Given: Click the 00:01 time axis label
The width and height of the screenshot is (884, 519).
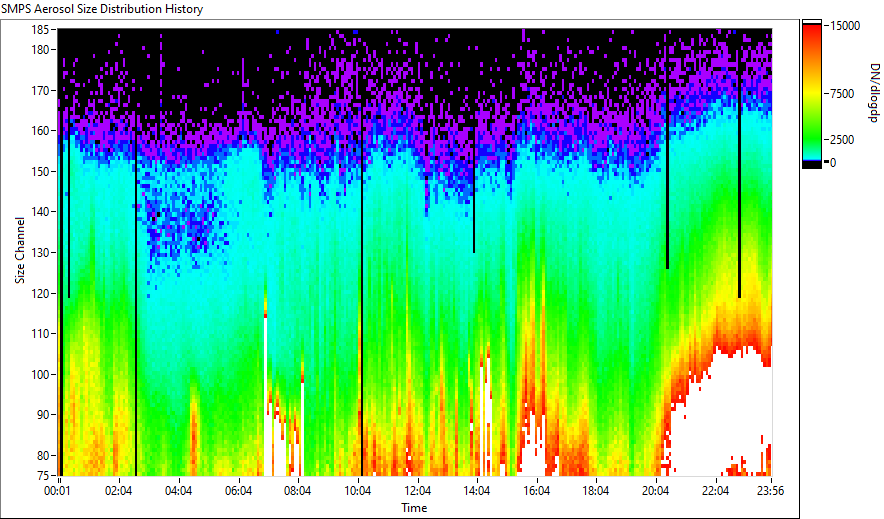Looking at the screenshot, I should (x=58, y=491).
